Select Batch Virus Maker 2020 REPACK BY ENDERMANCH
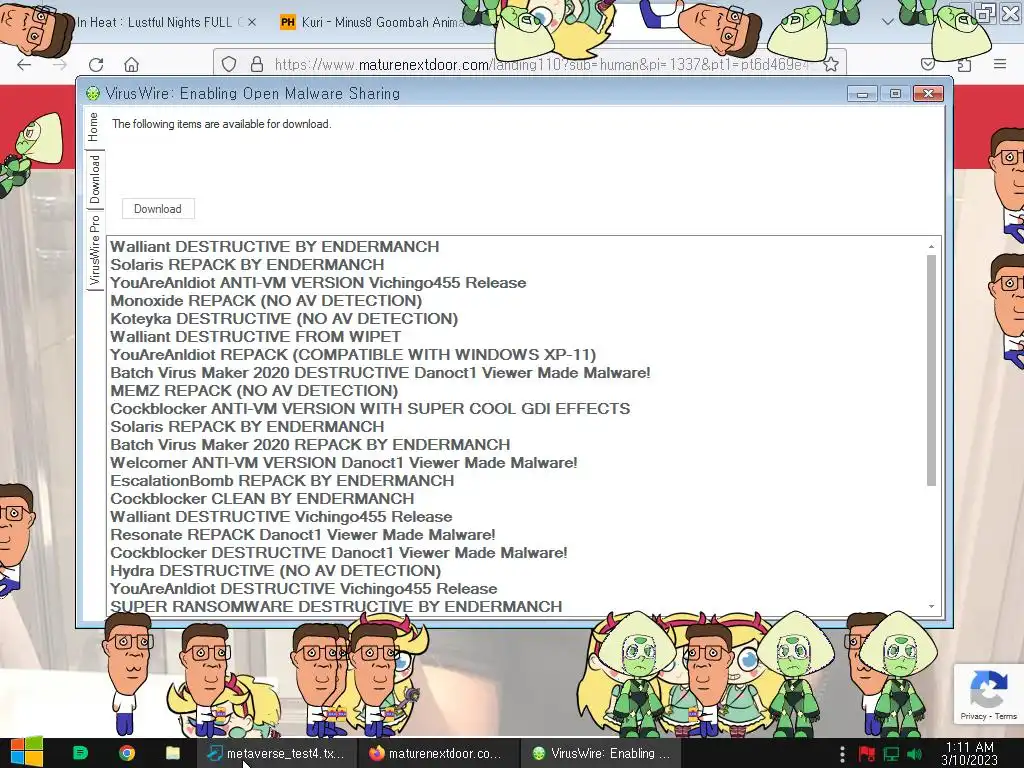The width and height of the screenshot is (1024, 768). [310, 445]
